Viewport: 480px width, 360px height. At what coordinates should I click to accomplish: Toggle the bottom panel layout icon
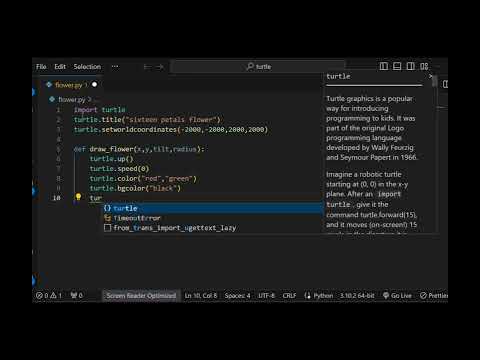tap(397, 66)
